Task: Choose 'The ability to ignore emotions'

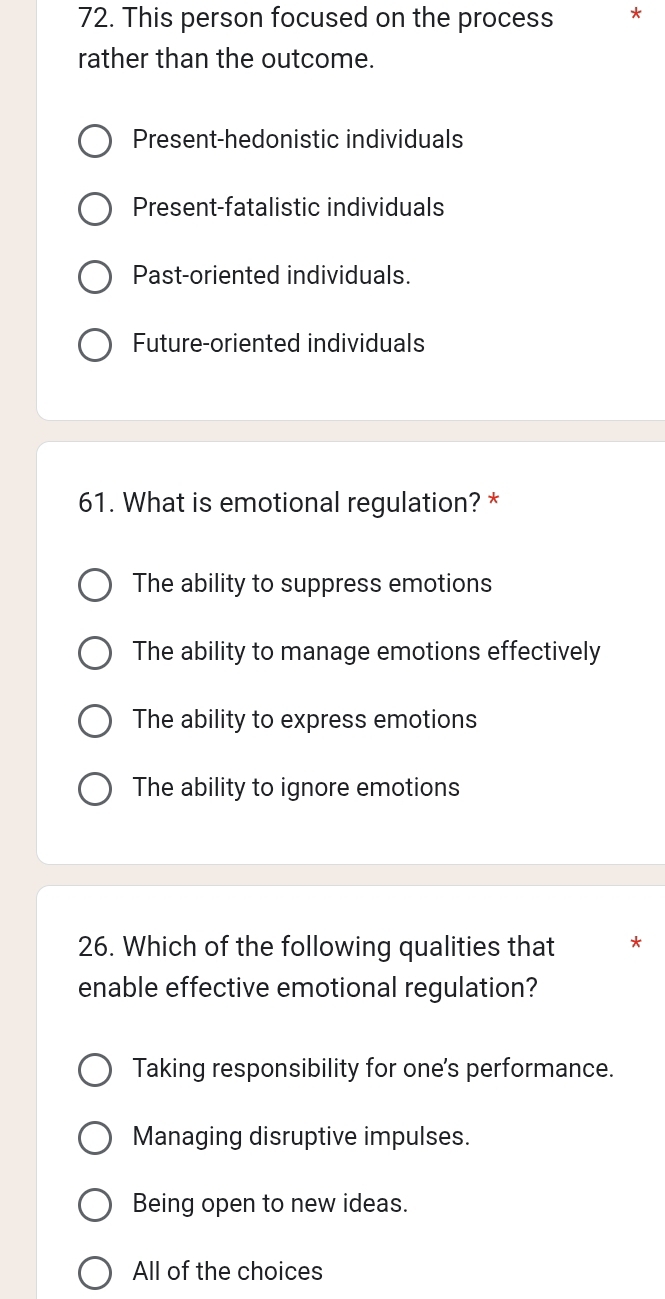Action: click(95, 789)
